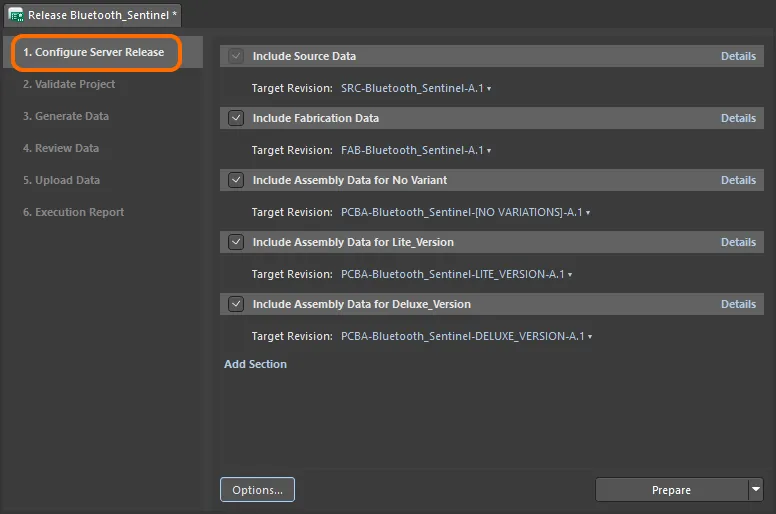Open Details for Assembly Data No Variant

pyautogui.click(x=738, y=180)
